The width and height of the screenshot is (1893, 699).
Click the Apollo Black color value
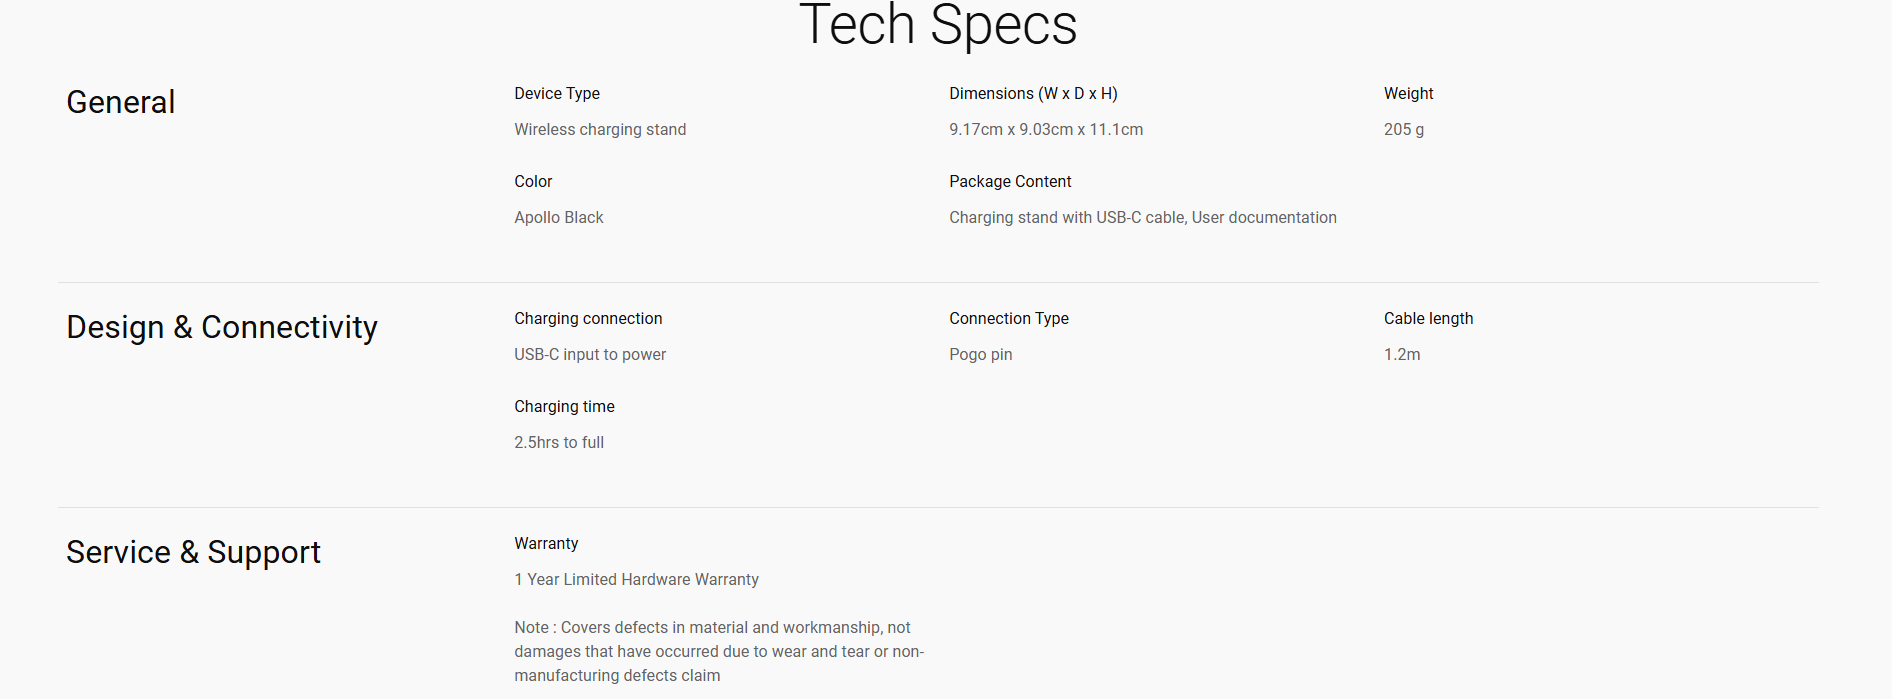559,217
